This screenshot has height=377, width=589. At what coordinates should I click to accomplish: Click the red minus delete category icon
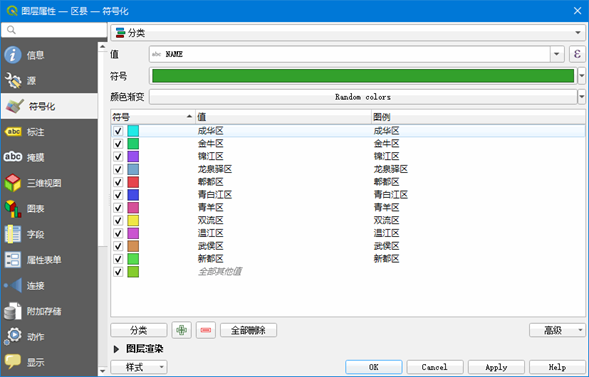(x=206, y=330)
